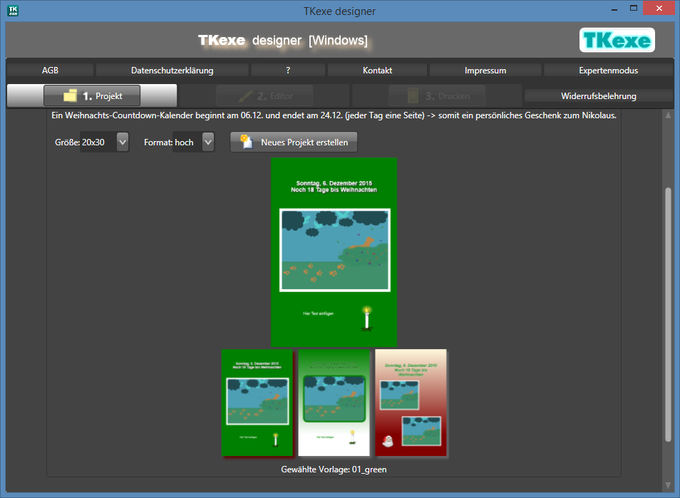
Task: Click the scrollbar up arrow
Action: (x=668, y=115)
